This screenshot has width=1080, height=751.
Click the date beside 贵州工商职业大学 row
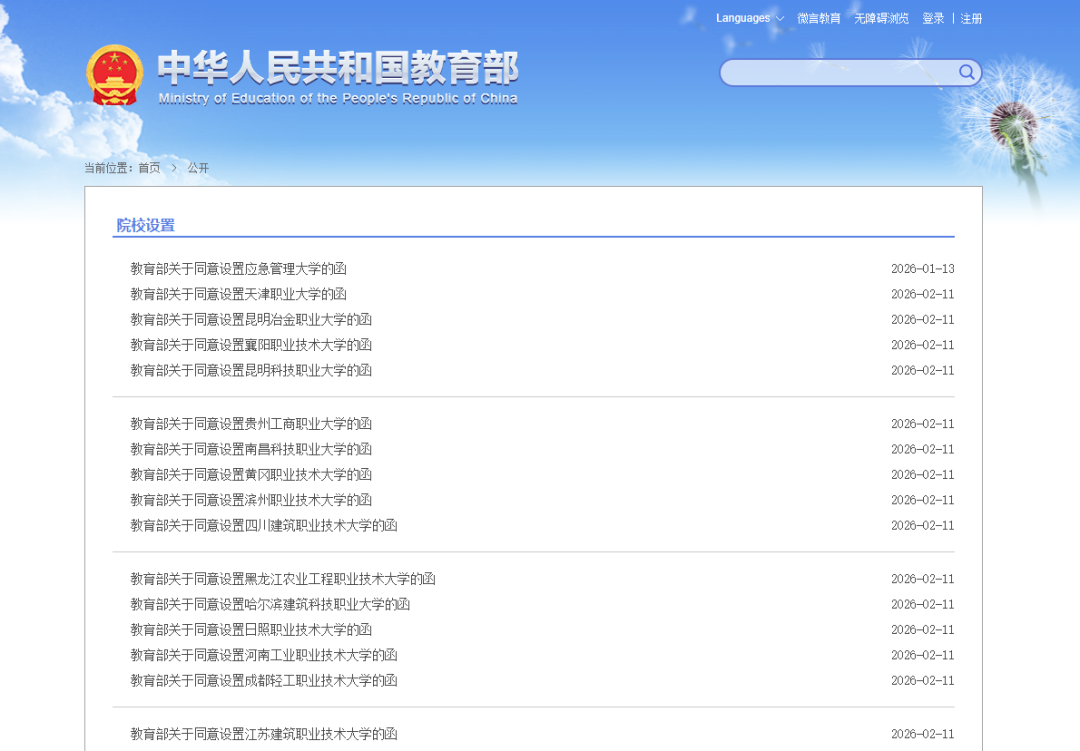point(922,424)
